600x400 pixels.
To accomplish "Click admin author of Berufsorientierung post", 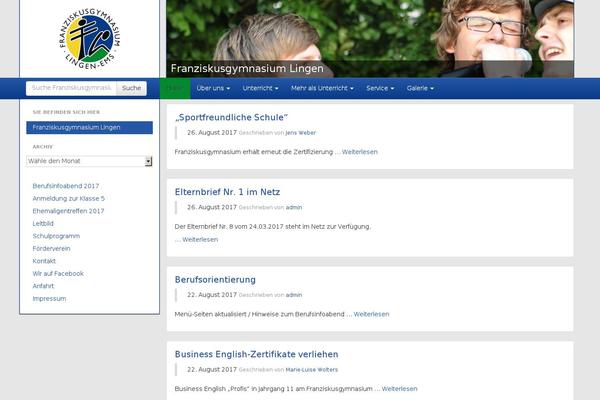I will (x=294, y=295).
